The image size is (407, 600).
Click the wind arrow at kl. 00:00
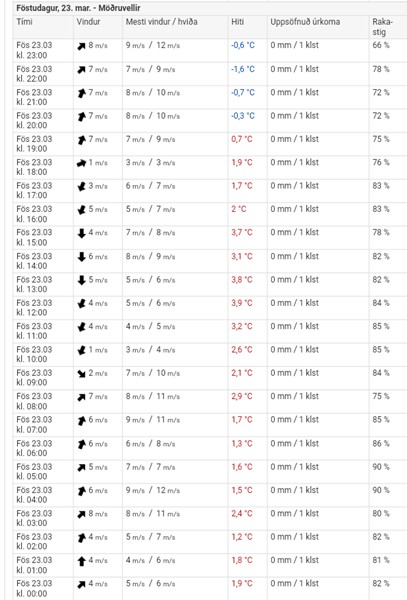81,584
